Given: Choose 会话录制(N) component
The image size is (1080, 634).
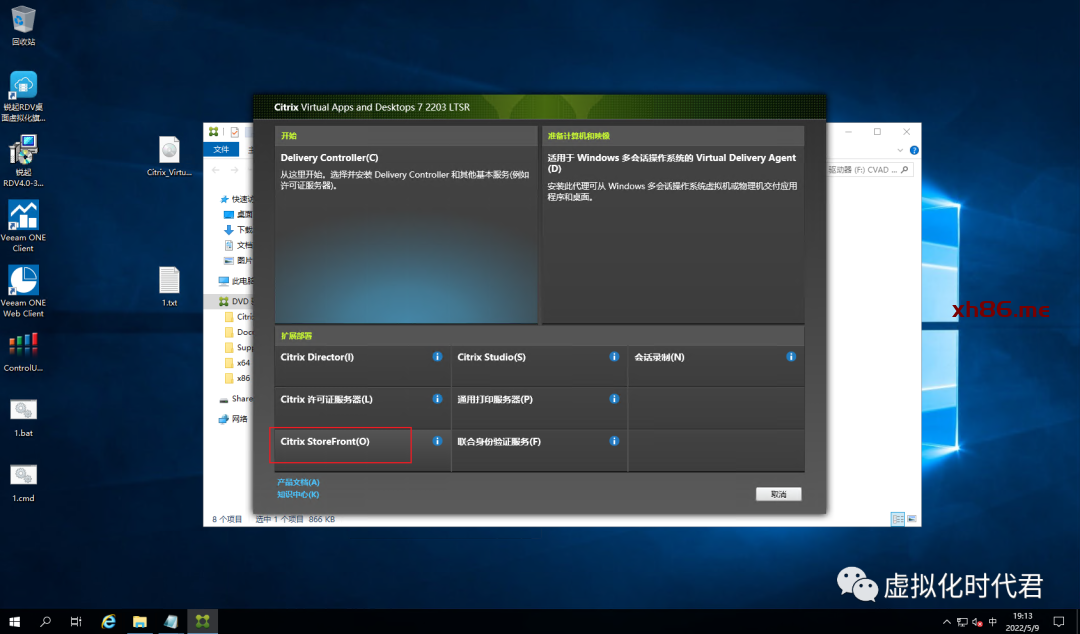Looking at the screenshot, I should pyautogui.click(x=716, y=365).
